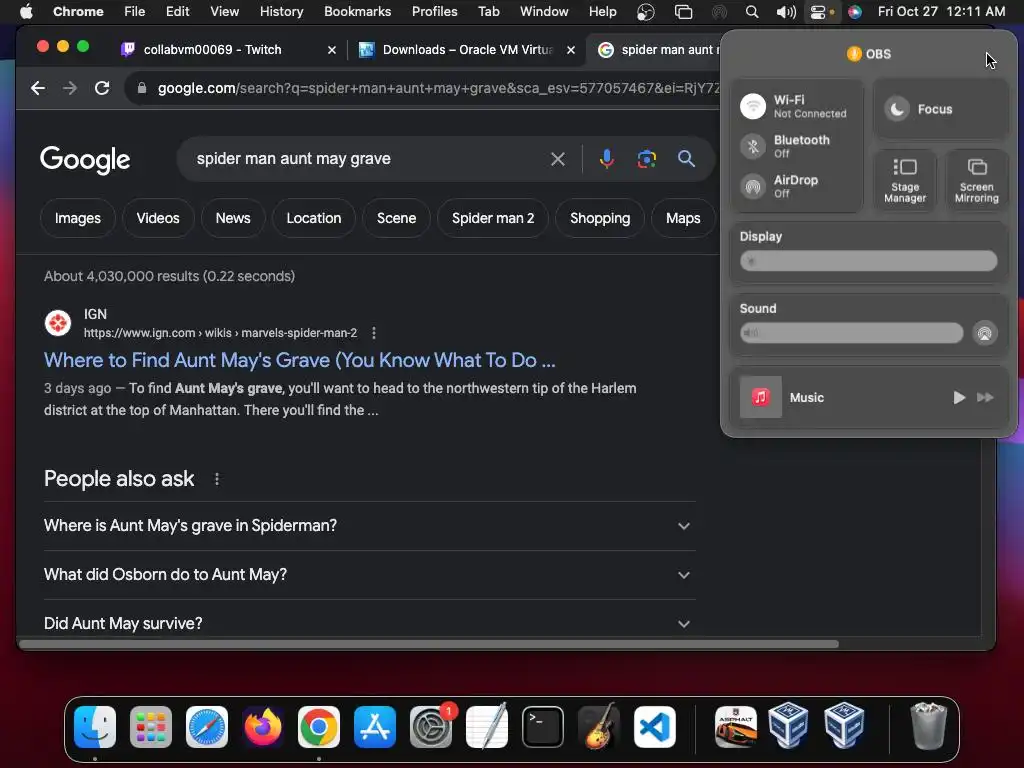Open TextEdit from the Dock
This screenshot has height=768, width=1024.
[487, 727]
